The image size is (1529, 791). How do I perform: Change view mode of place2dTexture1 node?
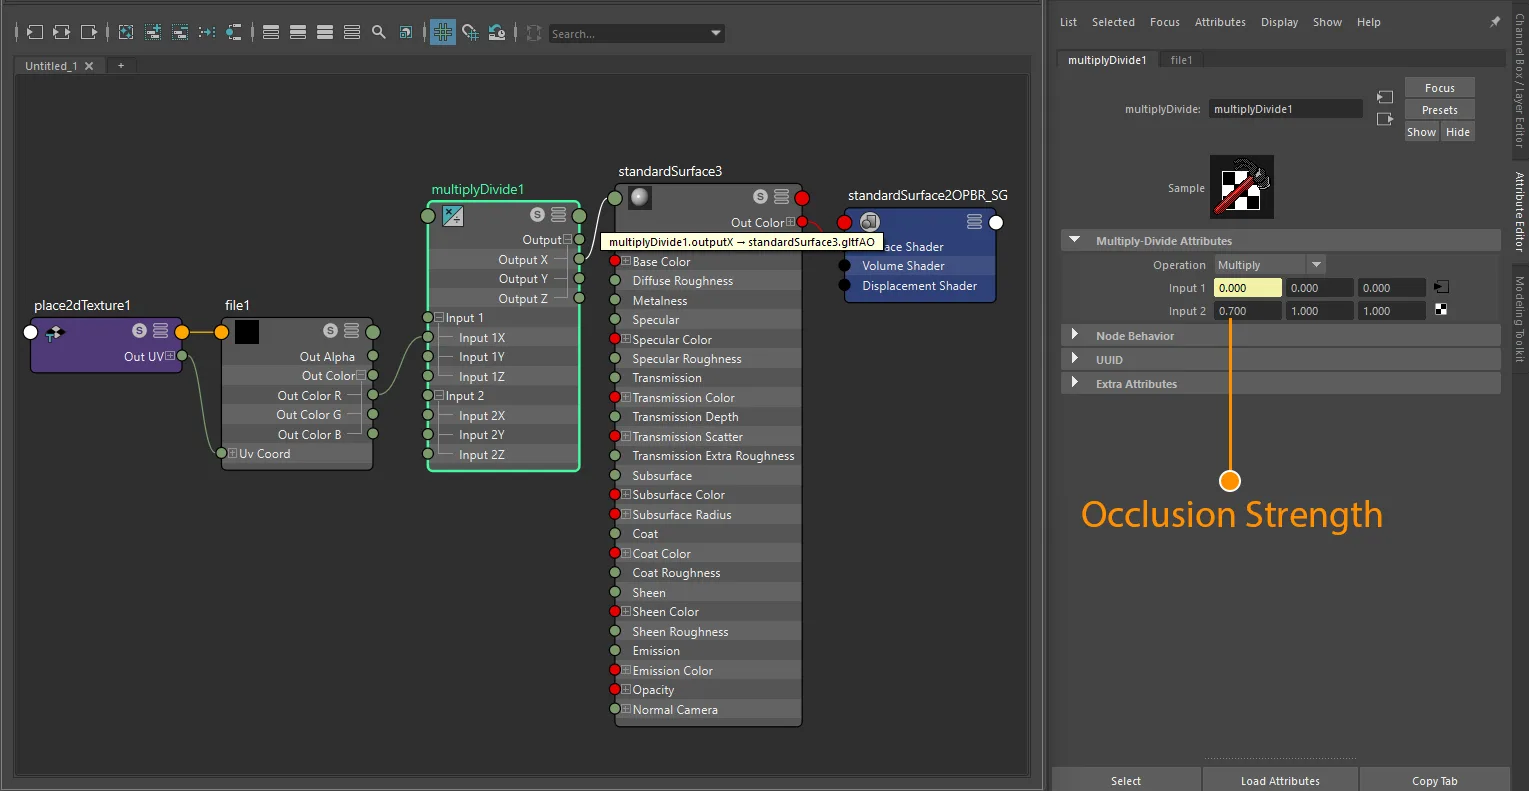160,331
